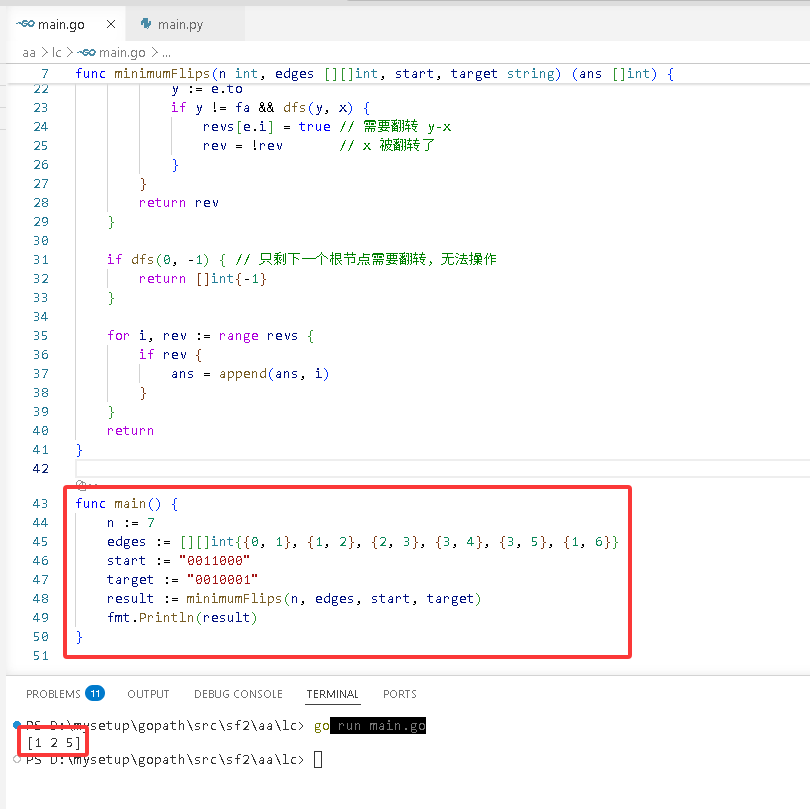Screen dimensions: 810x809
Task: Select the TERMINAL panel tab
Action: (x=332, y=694)
